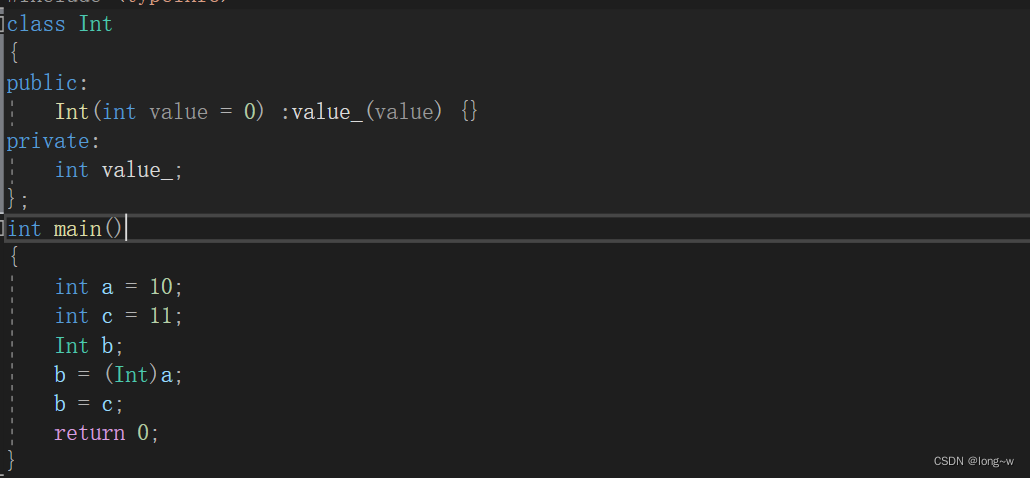The width and height of the screenshot is (1030, 478).
Task: Click the Int constructor name
Action: [72, 112]
